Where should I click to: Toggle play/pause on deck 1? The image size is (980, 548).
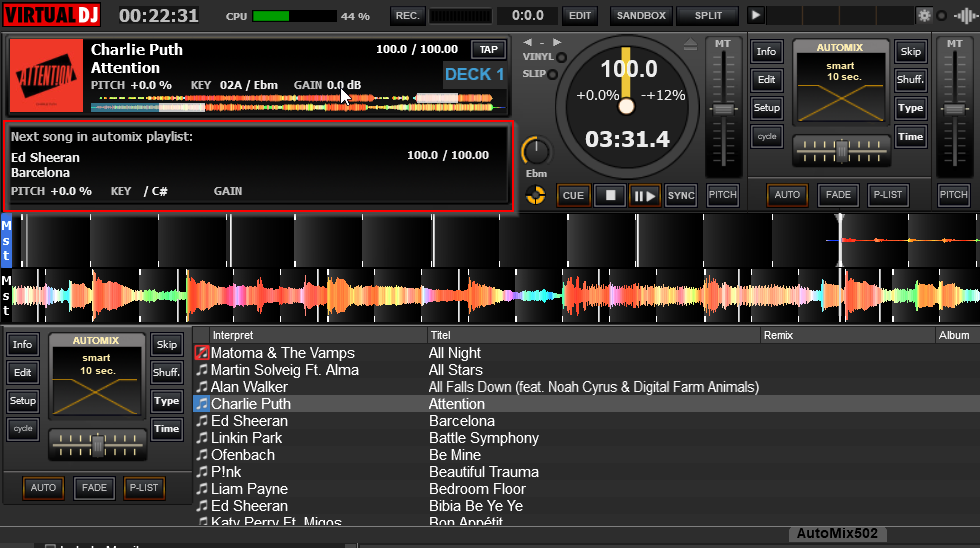pos(644,196)
